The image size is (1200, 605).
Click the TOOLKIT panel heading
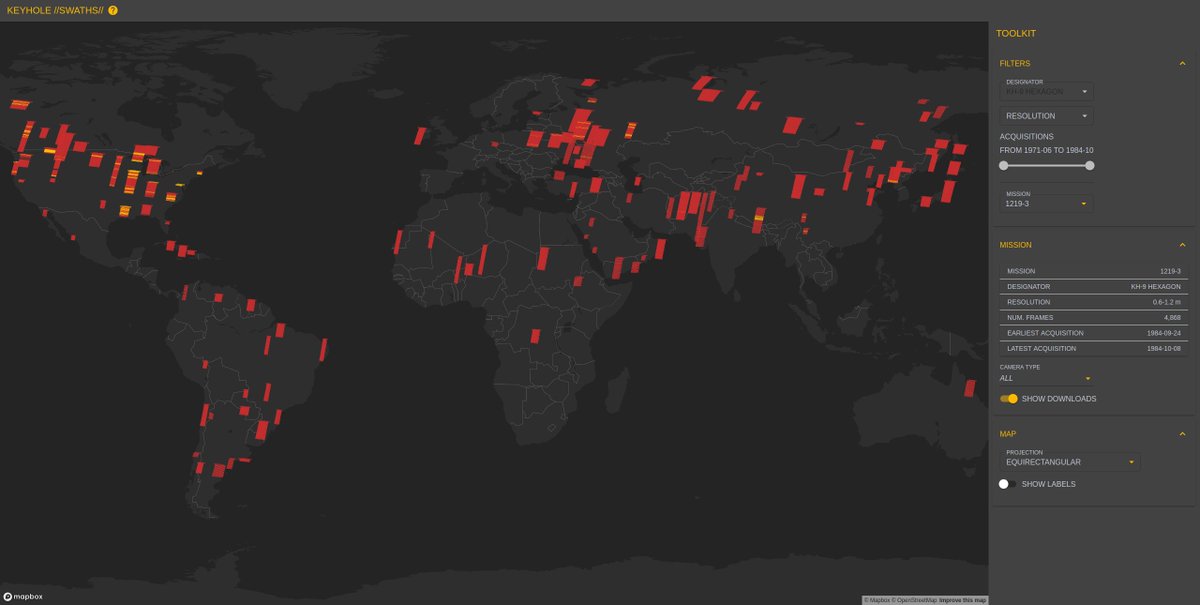pos(1016,33)
